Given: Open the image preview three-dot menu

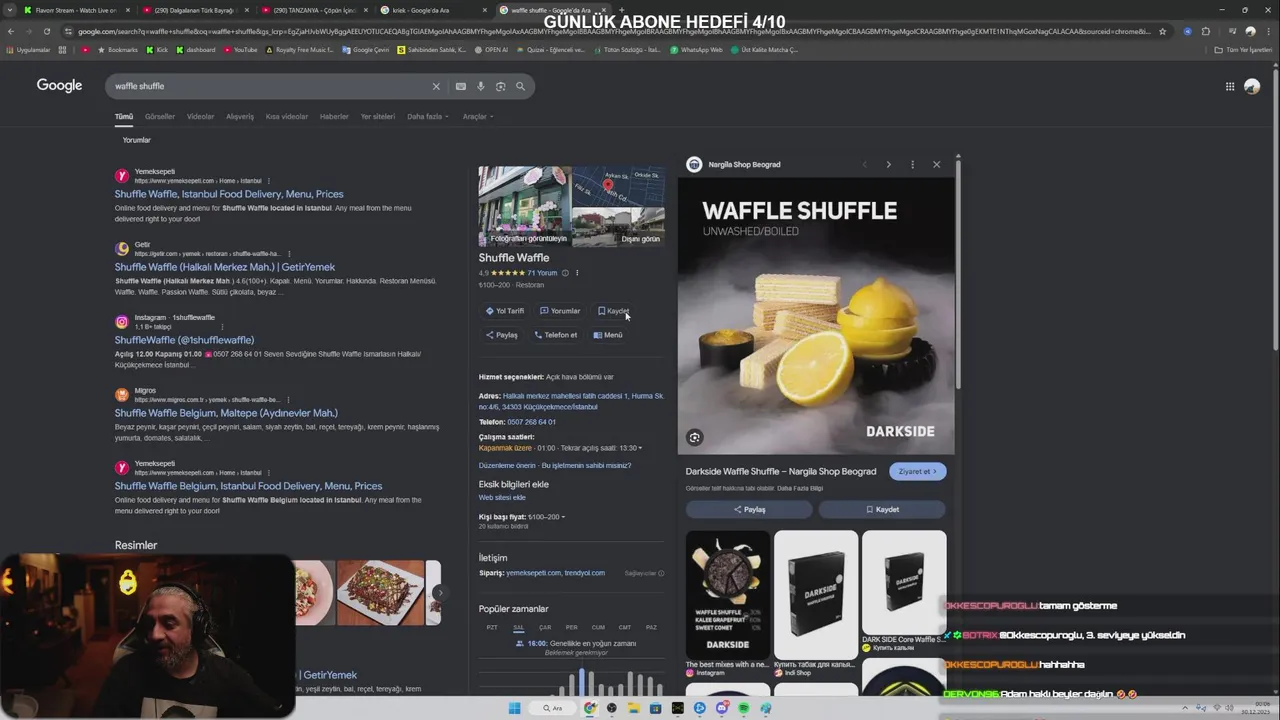Looking at the screenshot, I should [x=912, y=164].
